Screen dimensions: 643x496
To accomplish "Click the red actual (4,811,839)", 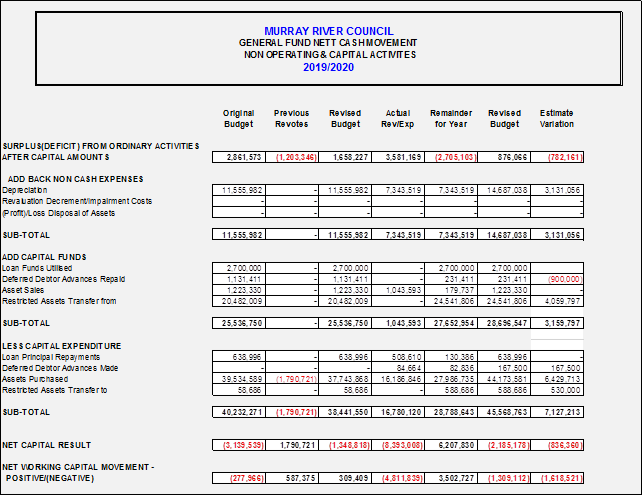I will [x=398, y=478].
